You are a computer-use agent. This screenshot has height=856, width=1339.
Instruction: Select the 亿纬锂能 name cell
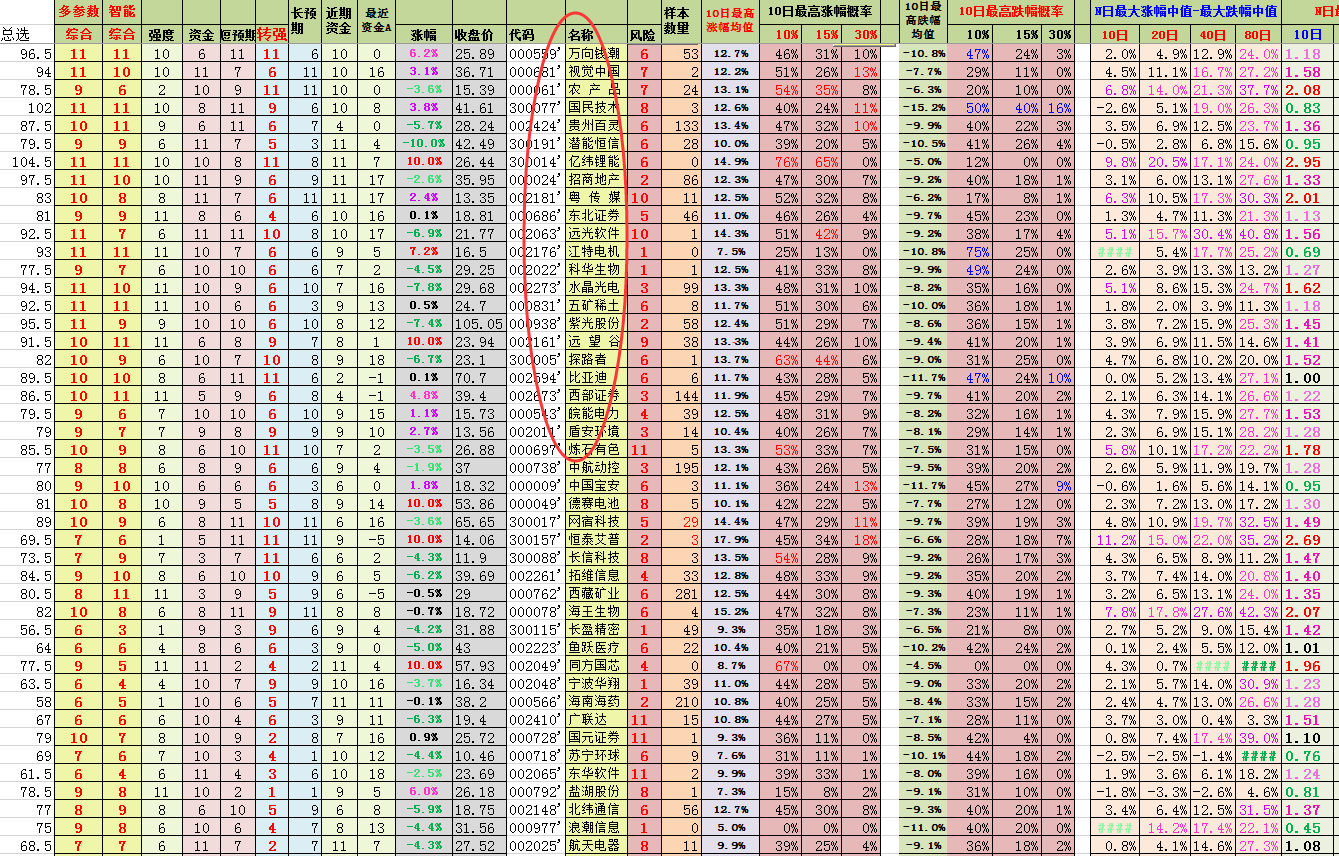[596, 161]
